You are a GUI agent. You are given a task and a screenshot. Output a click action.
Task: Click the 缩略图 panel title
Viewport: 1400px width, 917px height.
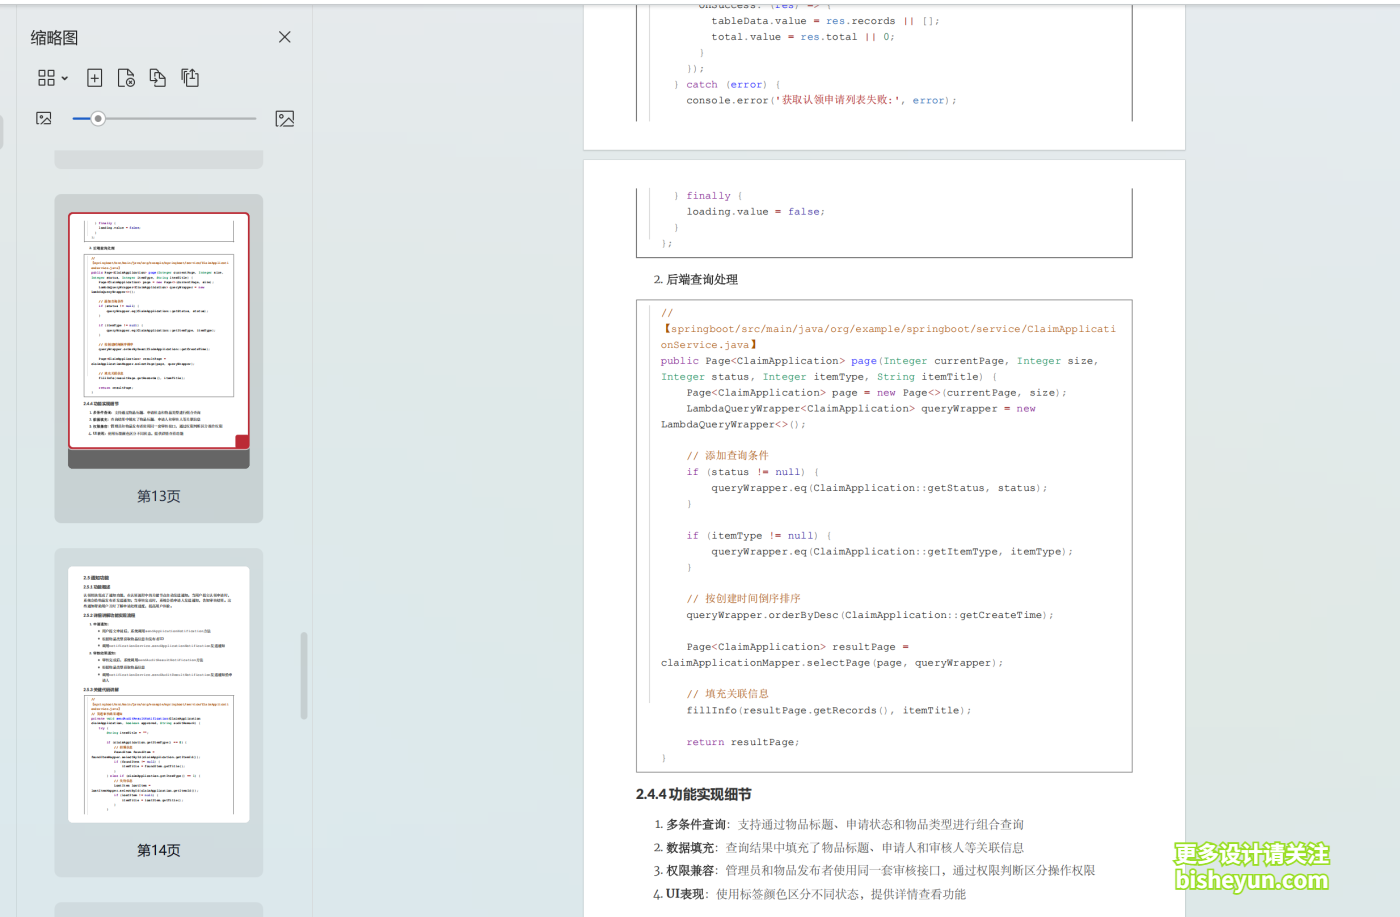click(54, 38)
